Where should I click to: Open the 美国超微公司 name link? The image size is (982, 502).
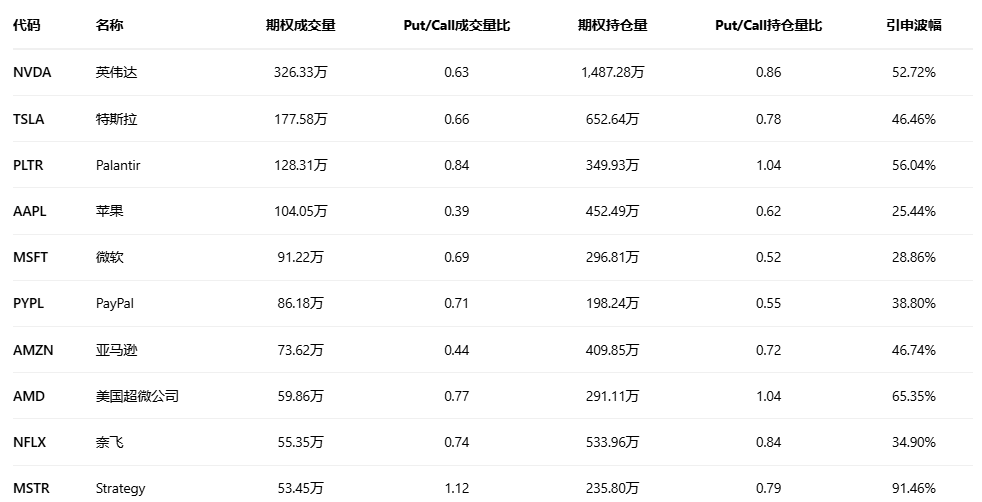pyautogui.click(x=137, y=396)
